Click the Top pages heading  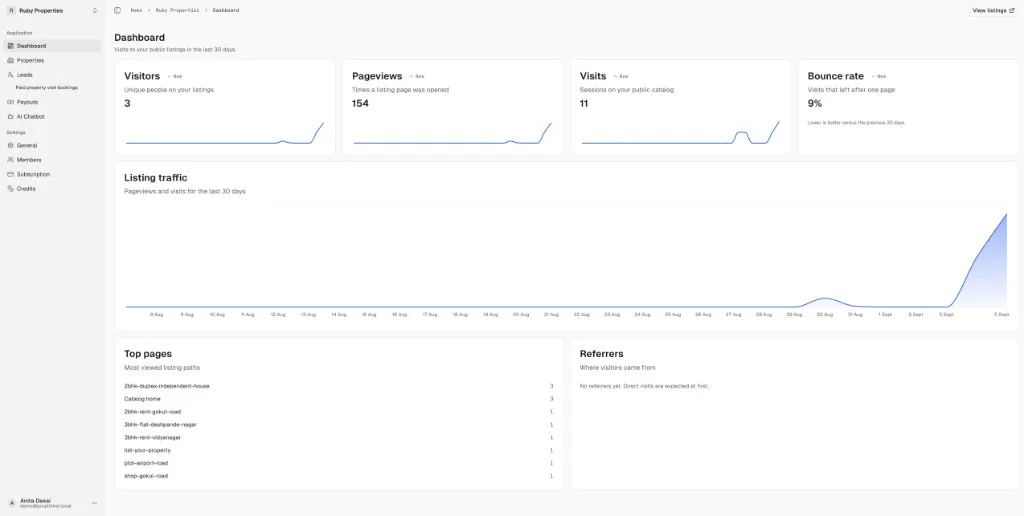click(148, 353)
